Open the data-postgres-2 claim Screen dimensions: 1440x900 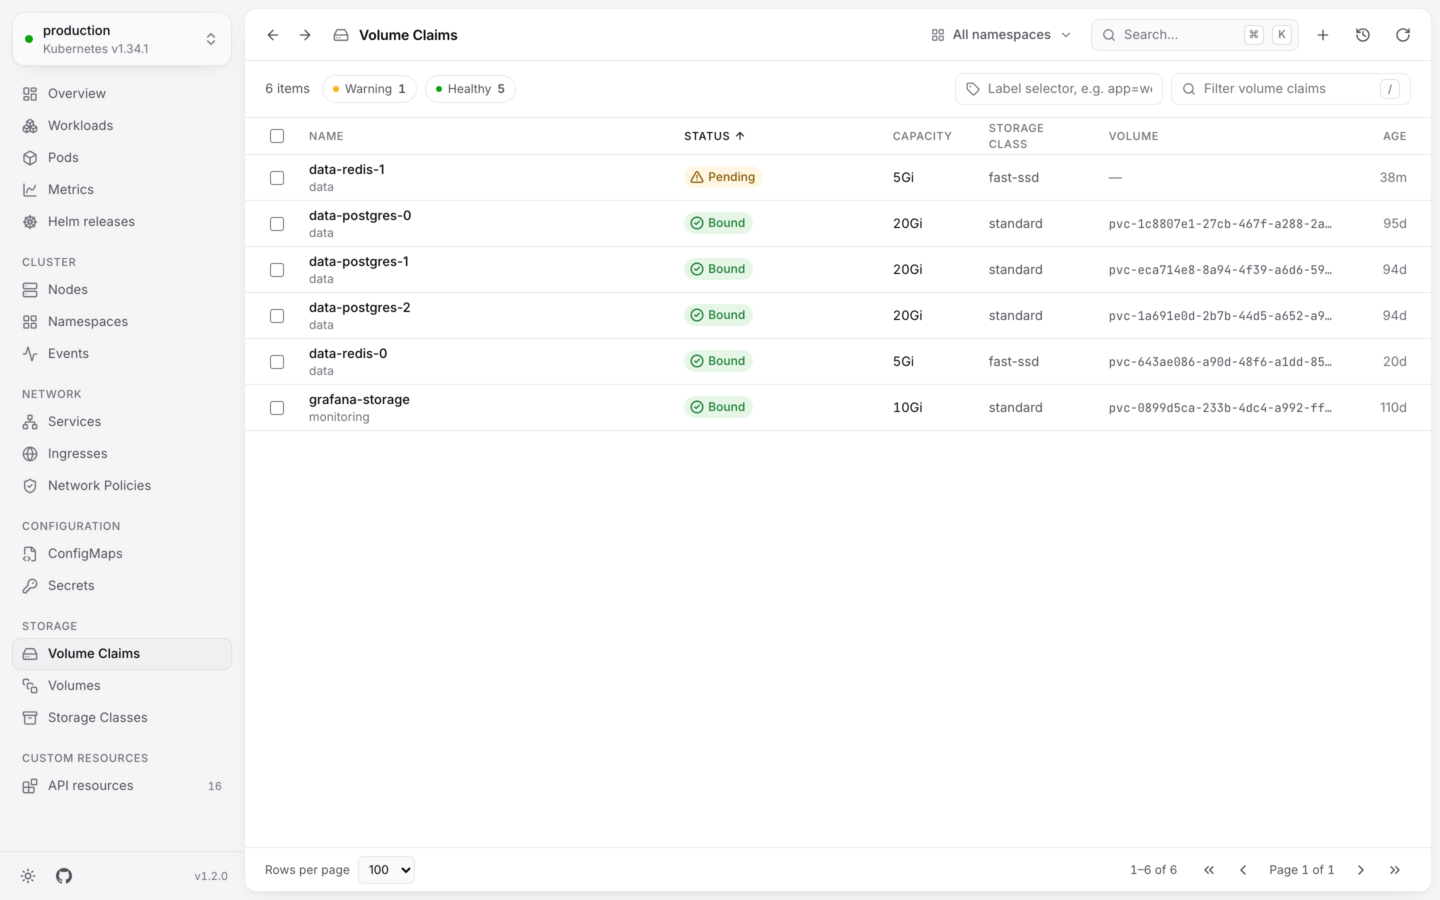click(x=360, y=308)
